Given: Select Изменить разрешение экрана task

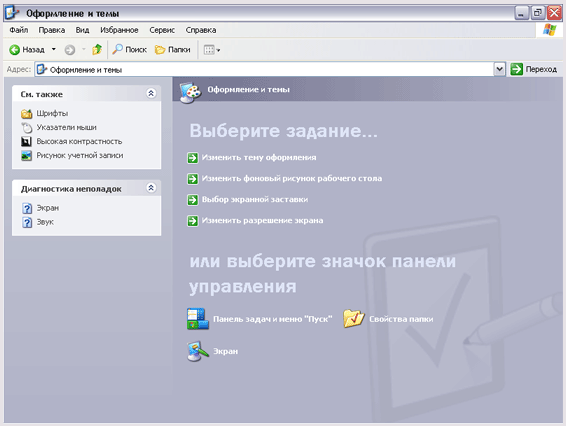Looking at the screenshot, I should tap(262, 220).
